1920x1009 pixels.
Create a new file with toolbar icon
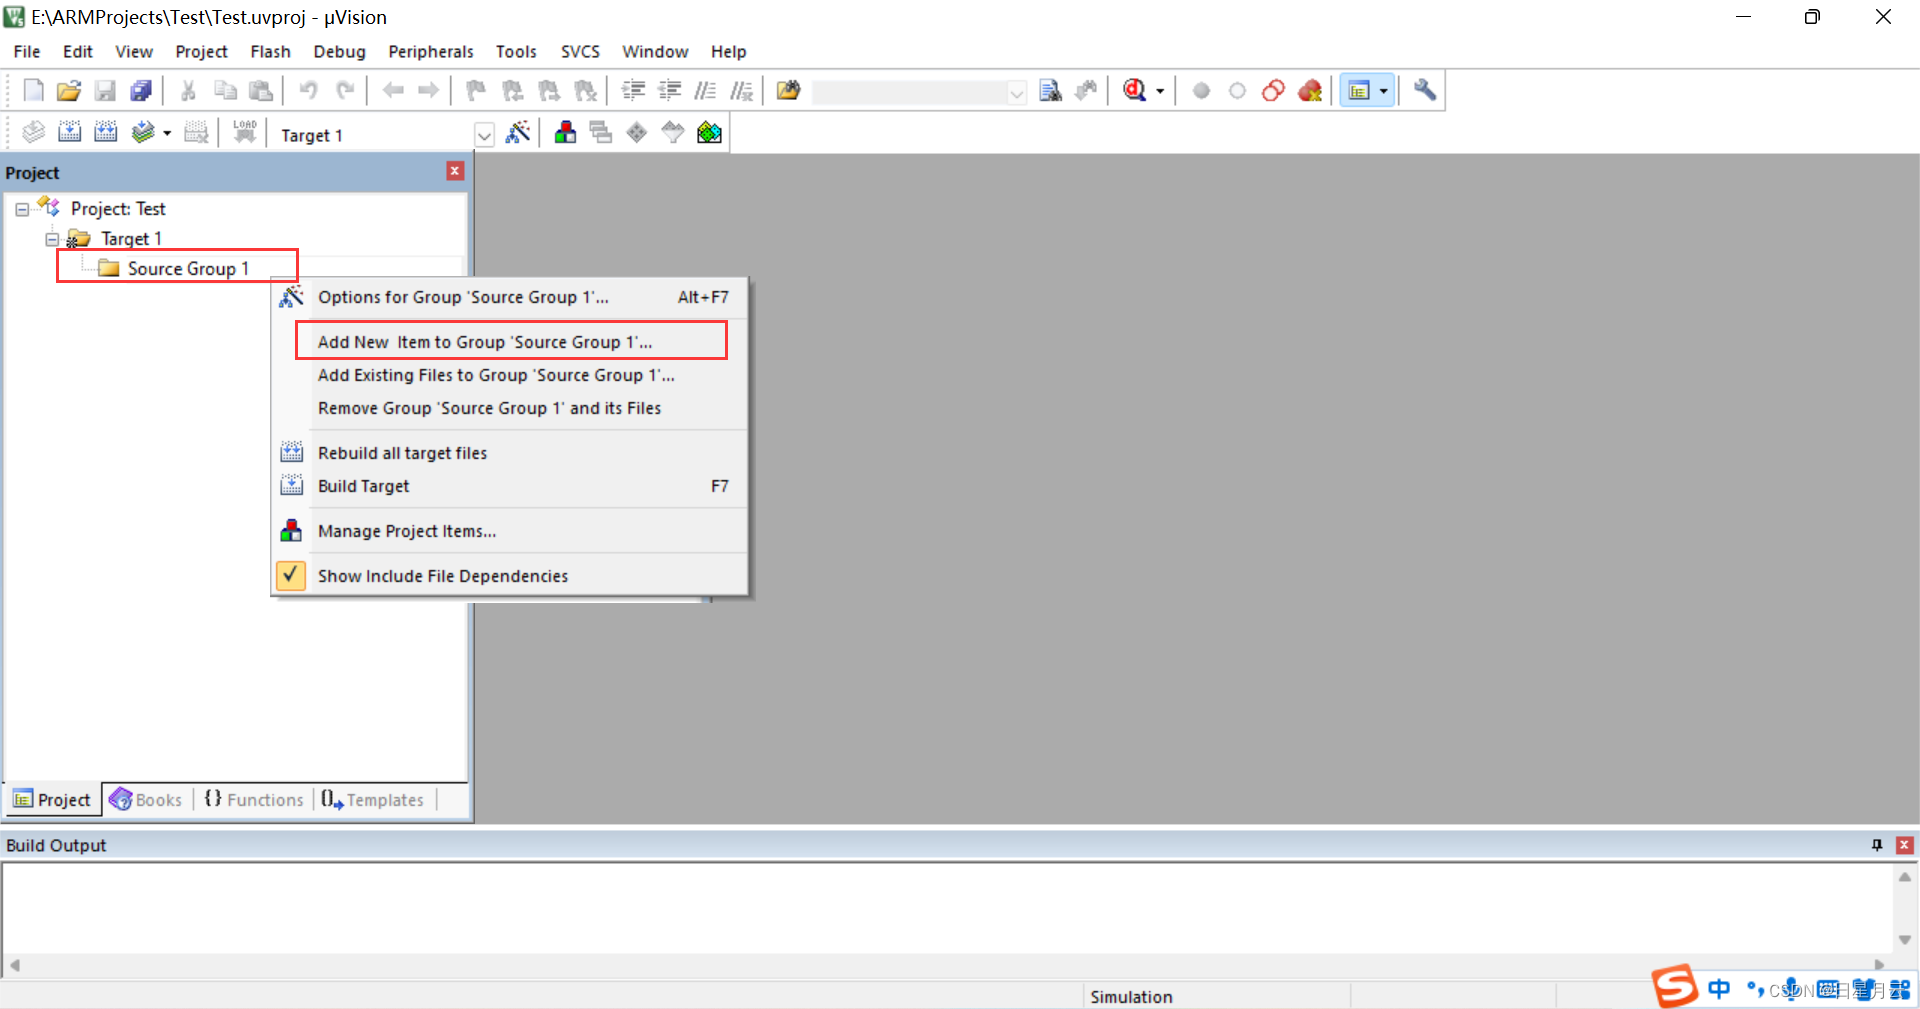coord(33,91)
